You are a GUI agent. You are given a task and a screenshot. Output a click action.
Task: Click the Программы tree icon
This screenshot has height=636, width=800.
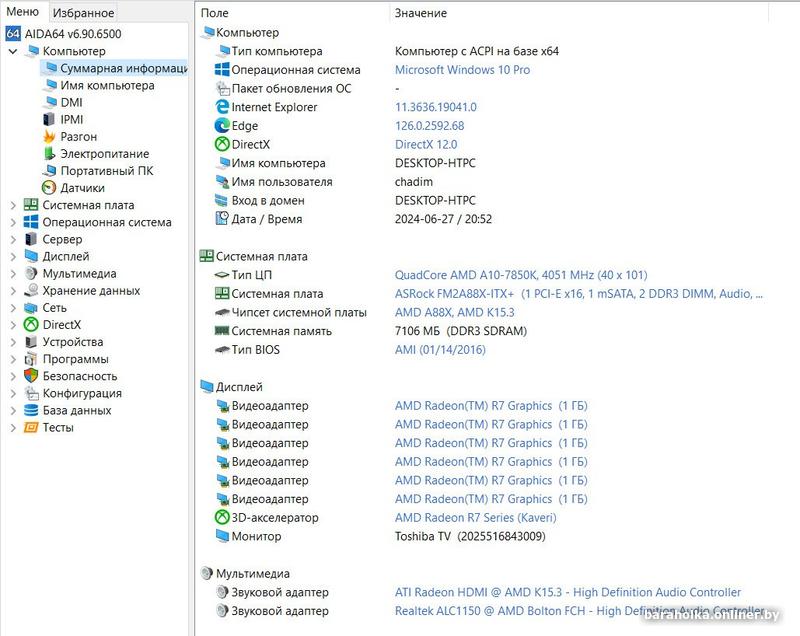coord(31,359)
